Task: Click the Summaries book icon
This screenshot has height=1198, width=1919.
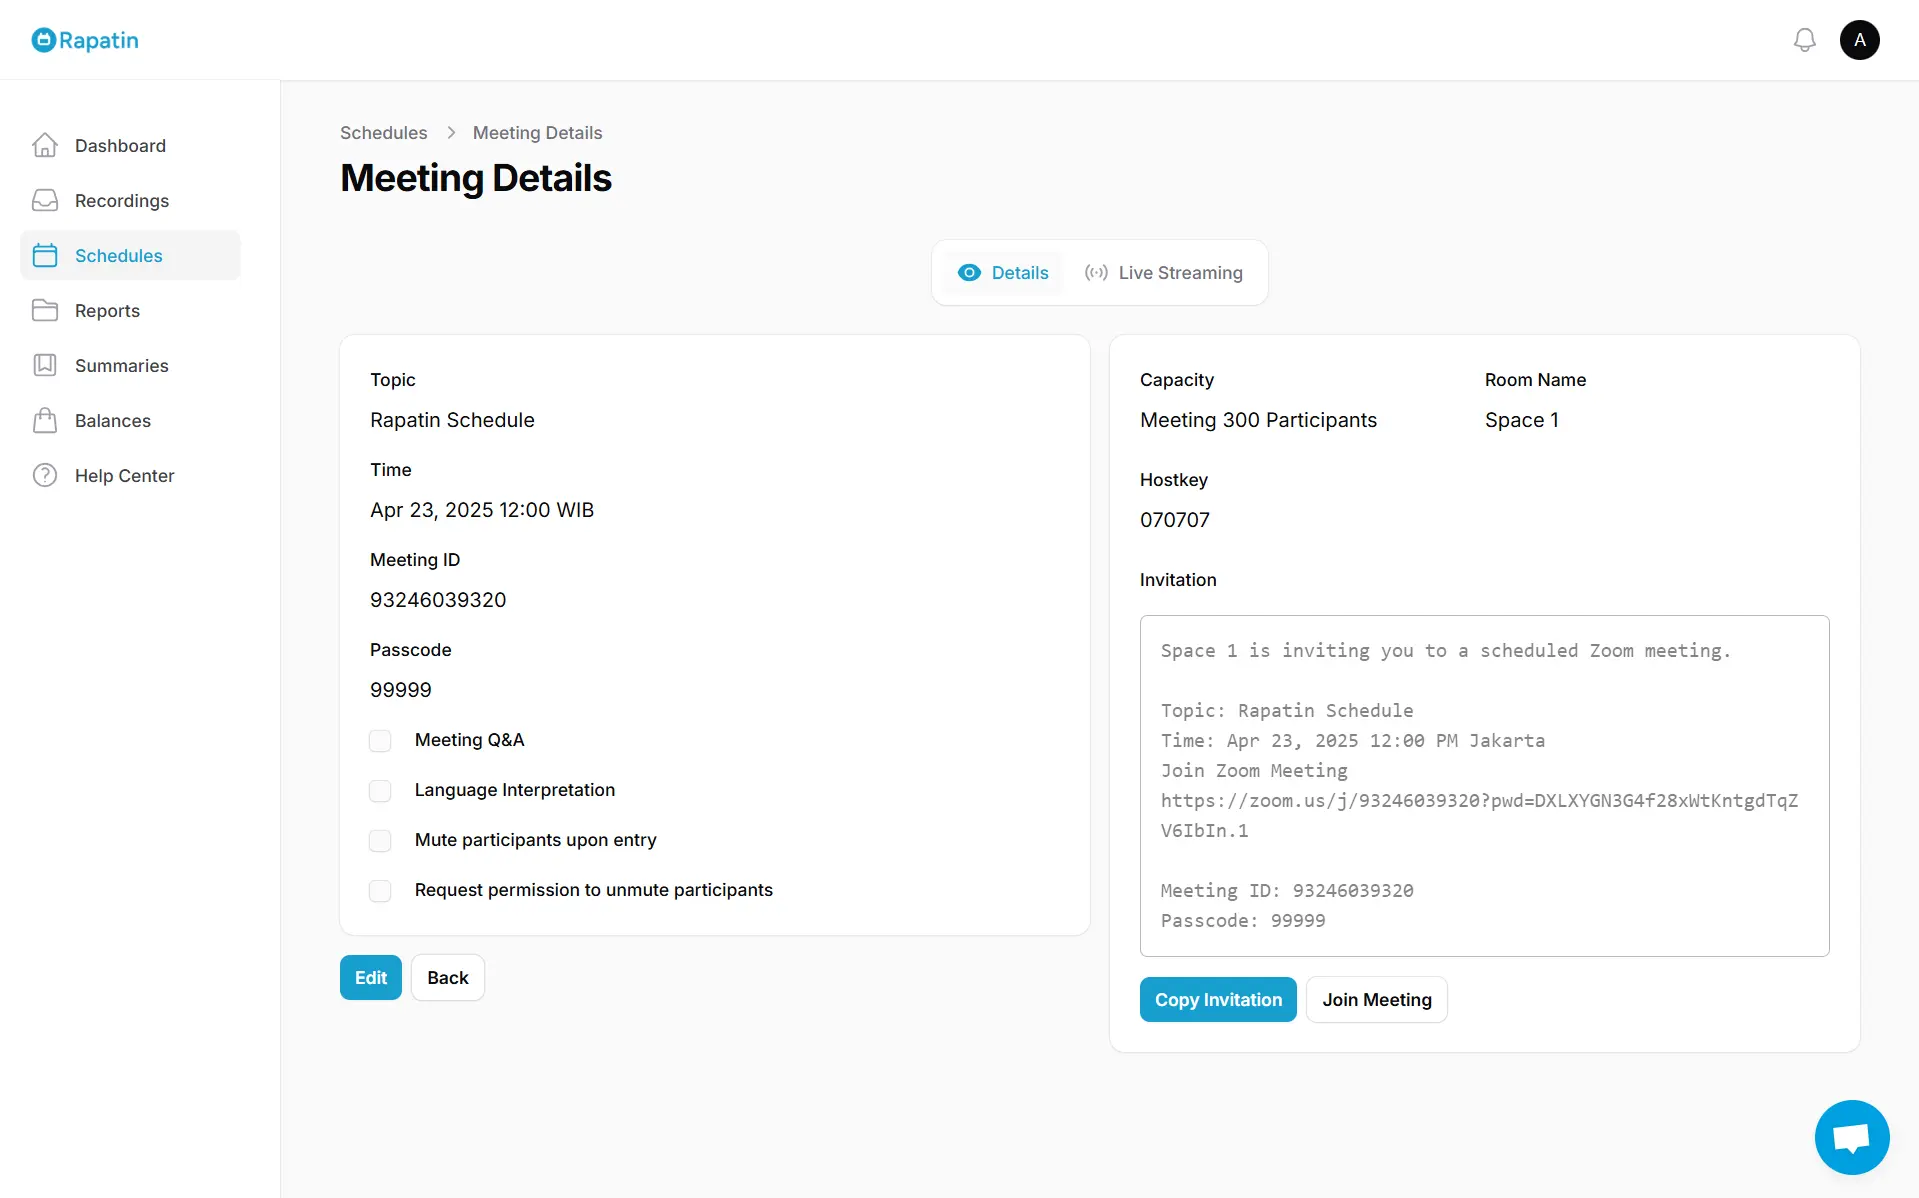Action: pyautogui.click(x=45, y=366)
